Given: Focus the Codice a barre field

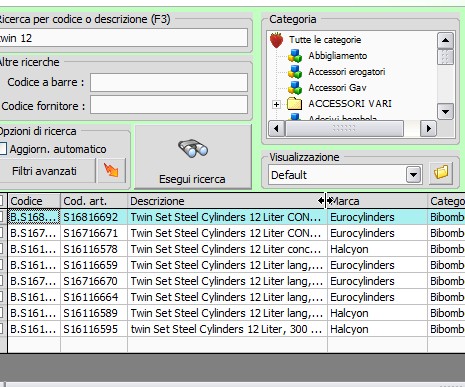Looking at the screenshot, I should pyautogui.click(x=169, y=82).
